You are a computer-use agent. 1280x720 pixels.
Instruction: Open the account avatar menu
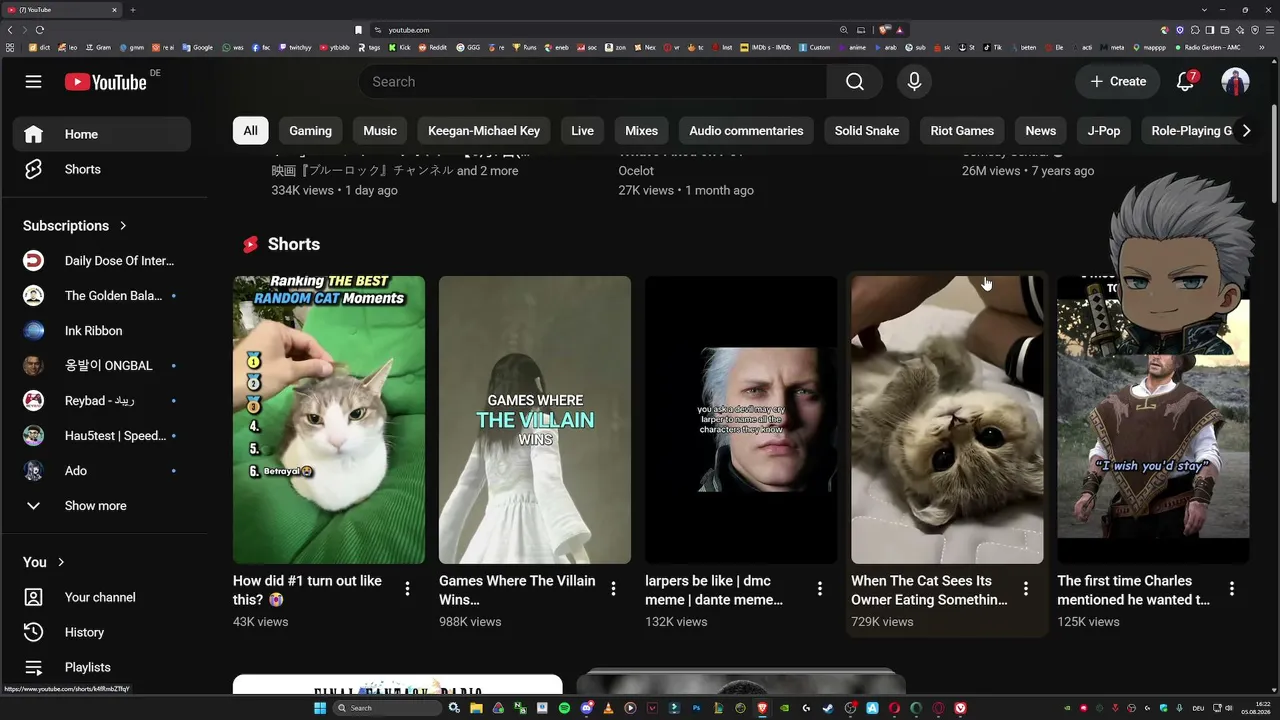[1236, 82]
